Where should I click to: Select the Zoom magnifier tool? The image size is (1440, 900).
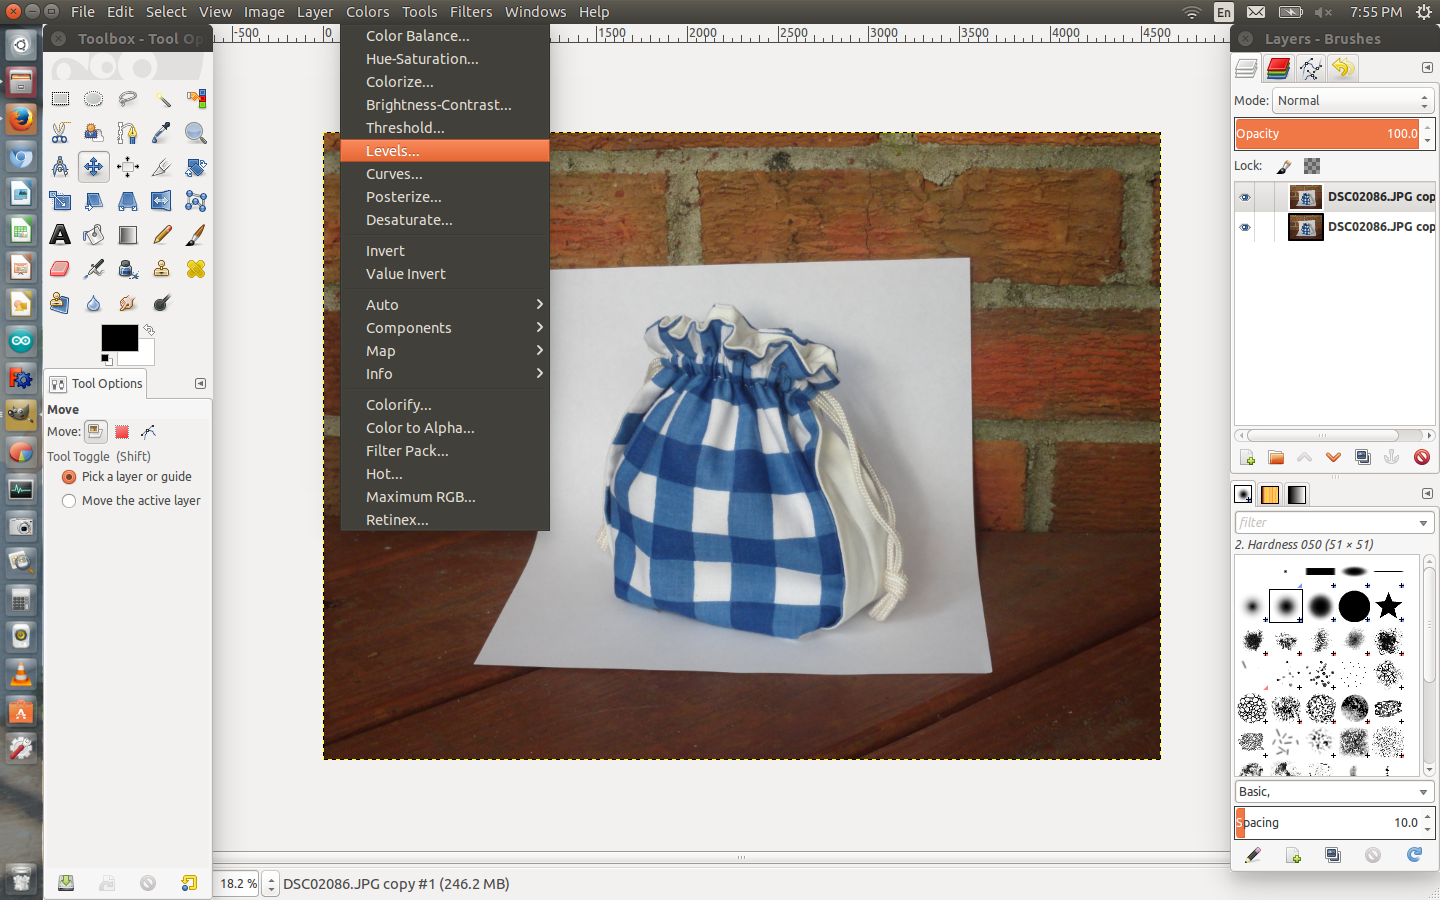pyautogui.click(x=196, y=133)
